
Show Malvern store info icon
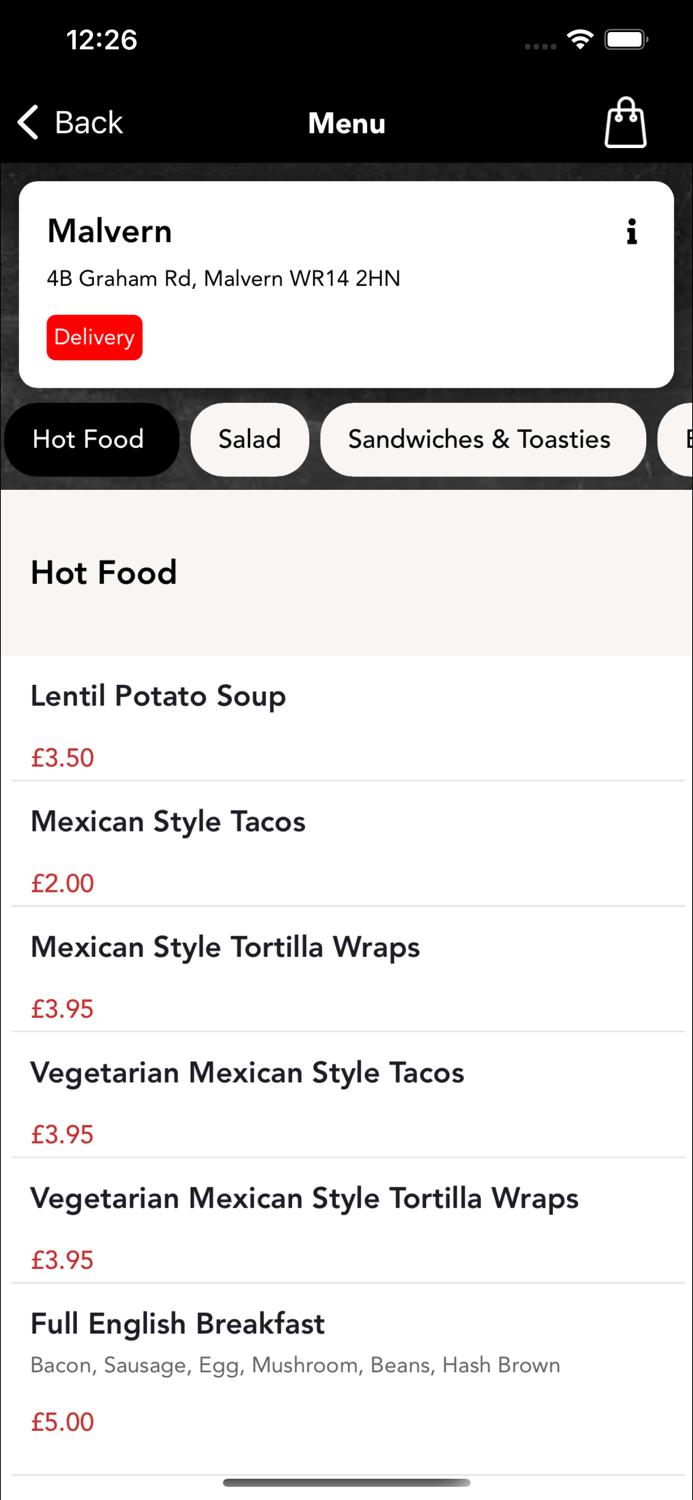pyautogui.click(x=631, y=232)
